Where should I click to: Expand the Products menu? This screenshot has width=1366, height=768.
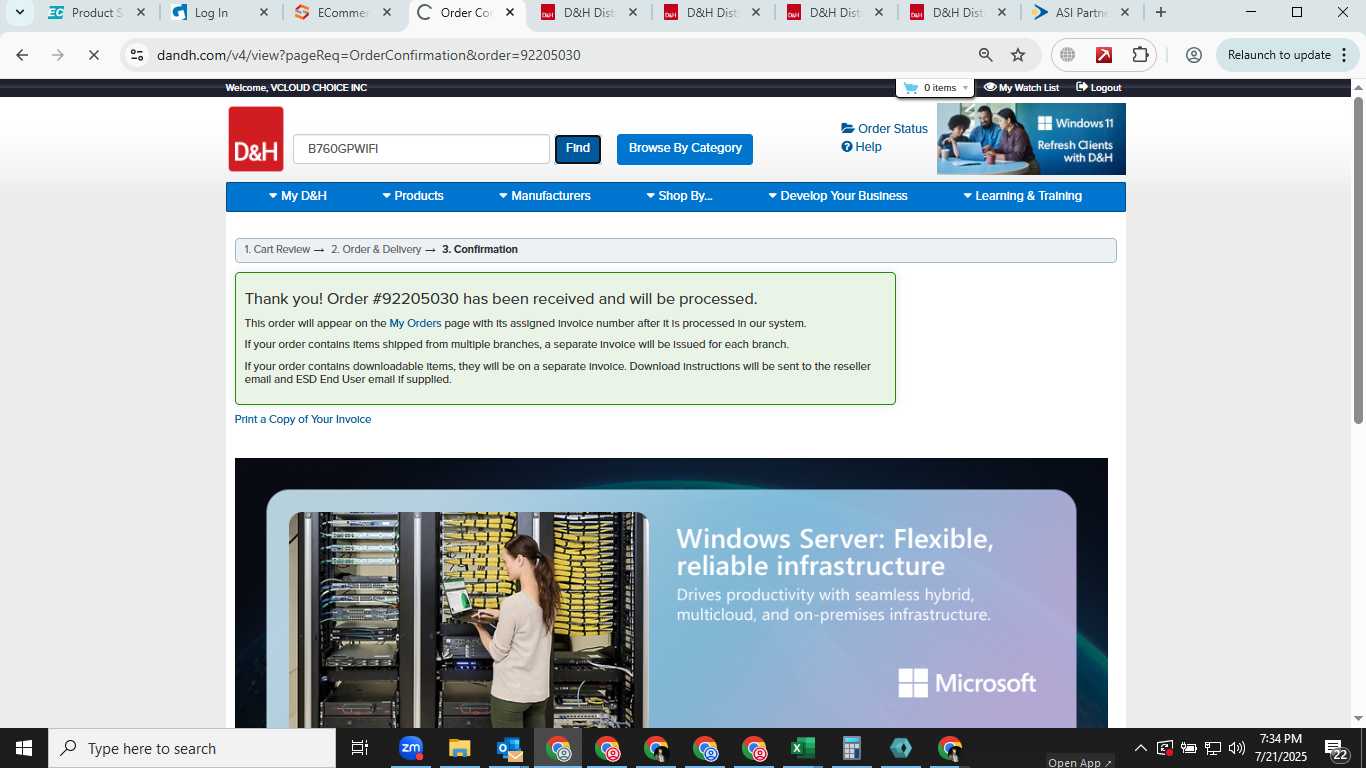click(x=413, y=196)
